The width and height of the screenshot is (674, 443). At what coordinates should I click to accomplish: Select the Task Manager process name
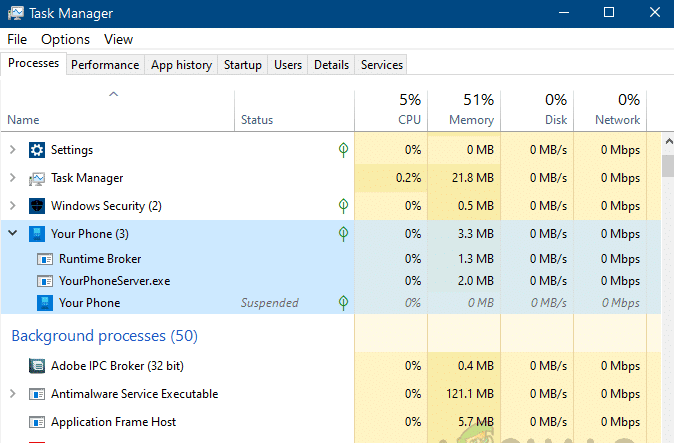(x=87, y=178)
